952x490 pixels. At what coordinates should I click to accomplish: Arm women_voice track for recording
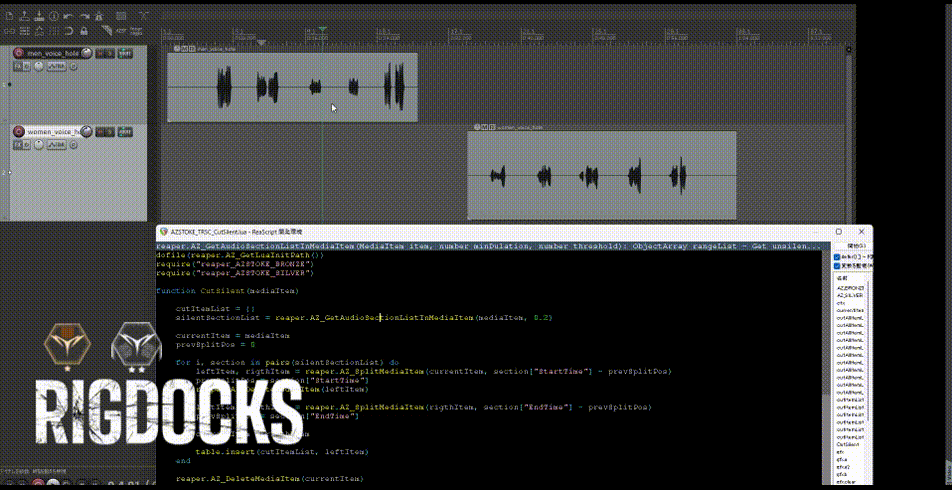tap(18, 131)
